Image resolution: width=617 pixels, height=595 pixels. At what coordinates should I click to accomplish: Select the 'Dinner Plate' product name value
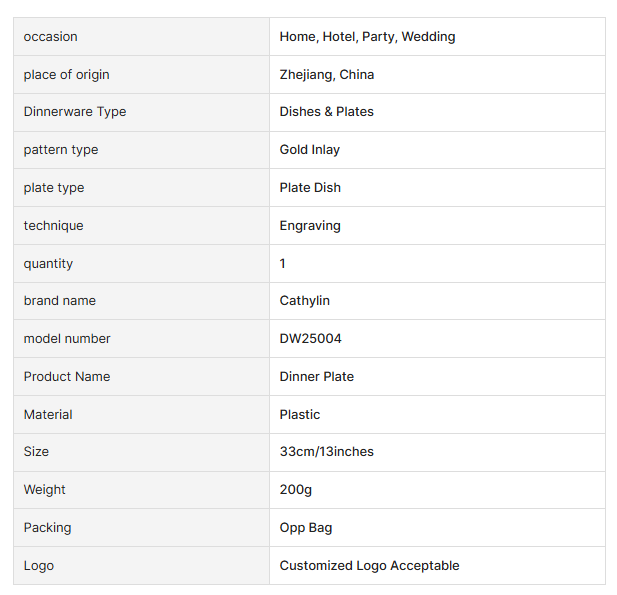click(x=317, y=377)
